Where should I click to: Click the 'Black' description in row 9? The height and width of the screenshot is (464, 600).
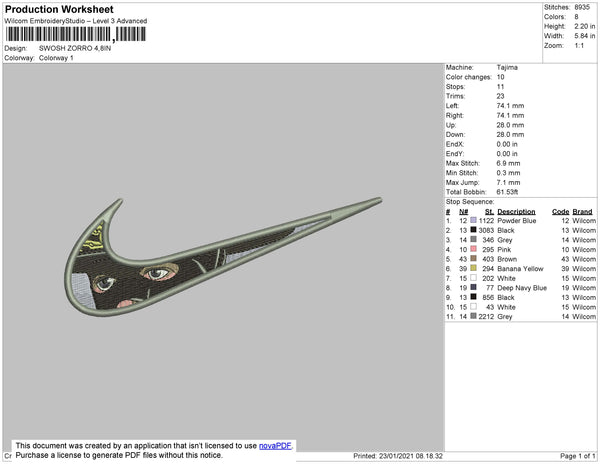(x=505, y=297)
